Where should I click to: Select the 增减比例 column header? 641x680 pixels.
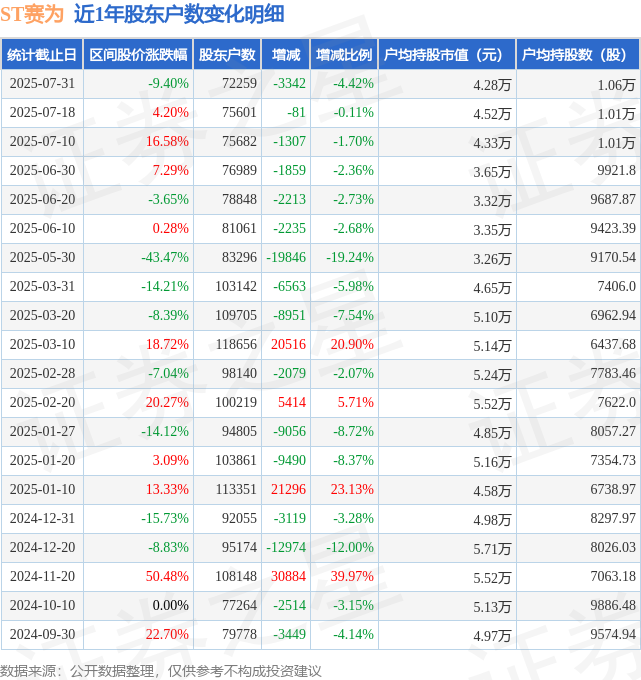(x=344, y=55)
